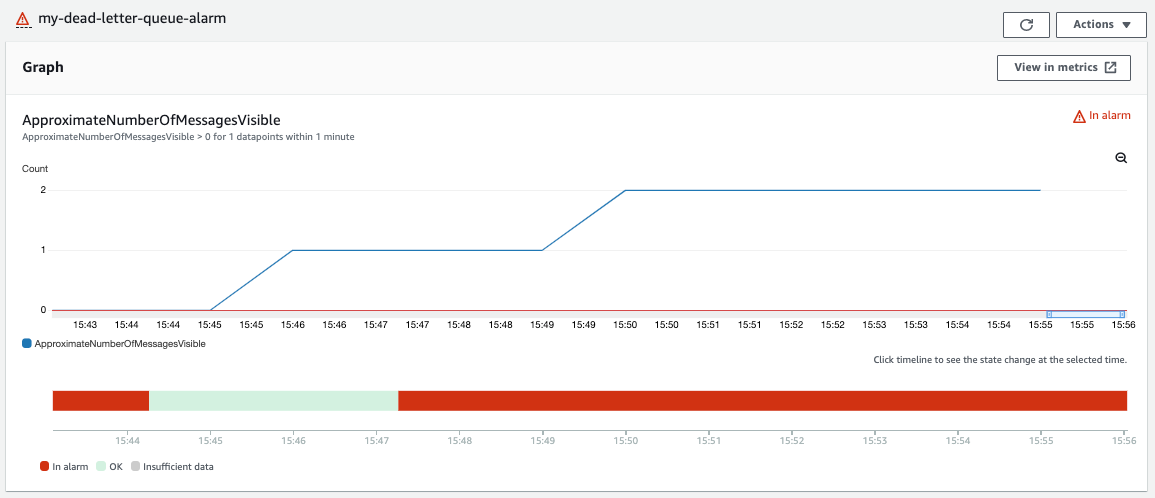Viewport: 1155px width, 498px height.
Task: Click the alarm warning icon beside the alarm title
Action: (23, 20)
